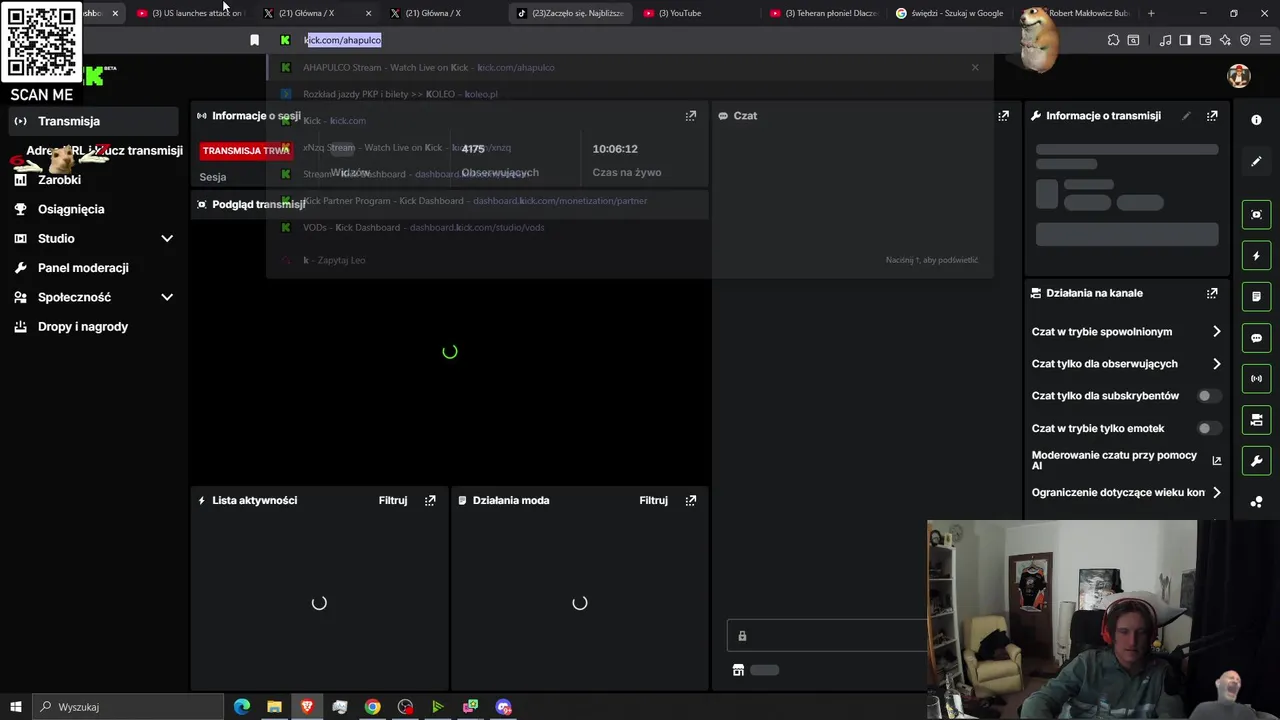Pop out the Informacje o sesji panel
Screen dimensions: 1280x720
pos(690,116)
